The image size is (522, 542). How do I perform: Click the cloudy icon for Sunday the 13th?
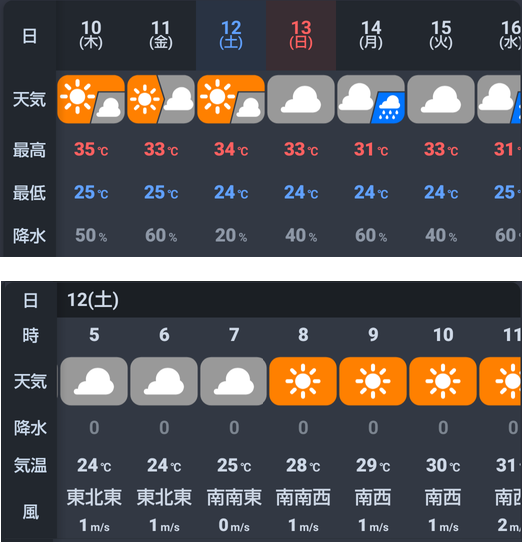pyautogui.click(x=301, y=99)
